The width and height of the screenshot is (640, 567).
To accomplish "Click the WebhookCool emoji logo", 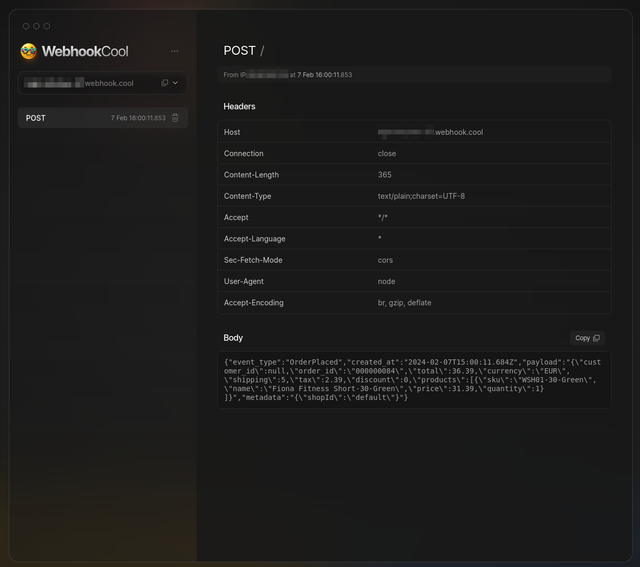I will [29, 51].
